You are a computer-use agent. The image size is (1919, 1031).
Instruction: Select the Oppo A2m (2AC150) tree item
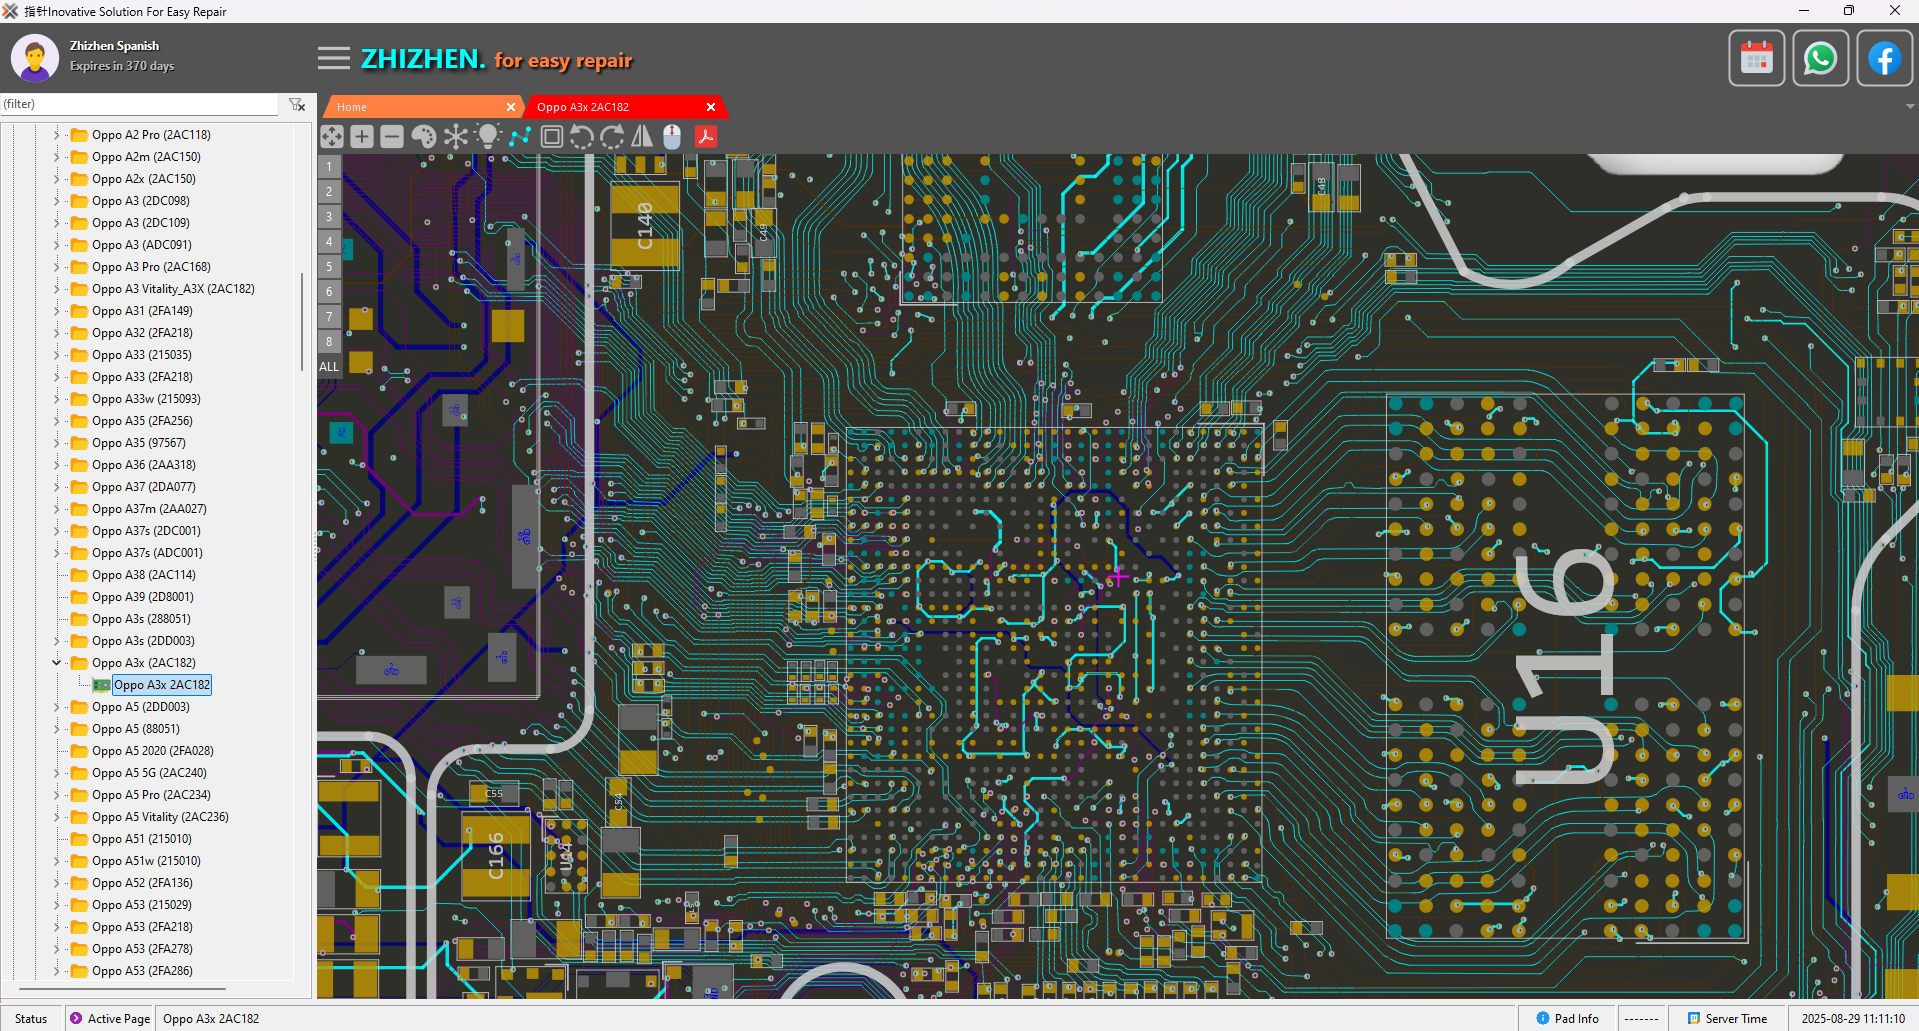click(146, 157)
